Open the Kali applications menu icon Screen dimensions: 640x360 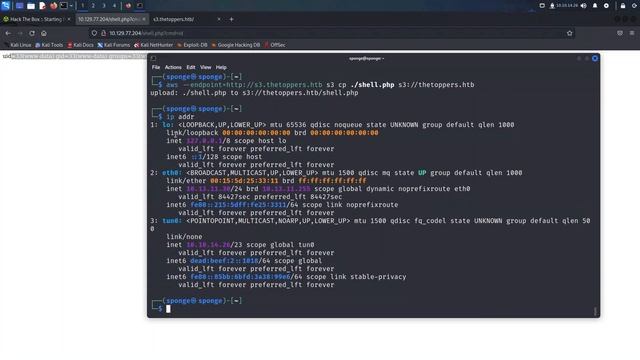pos(5,5)
